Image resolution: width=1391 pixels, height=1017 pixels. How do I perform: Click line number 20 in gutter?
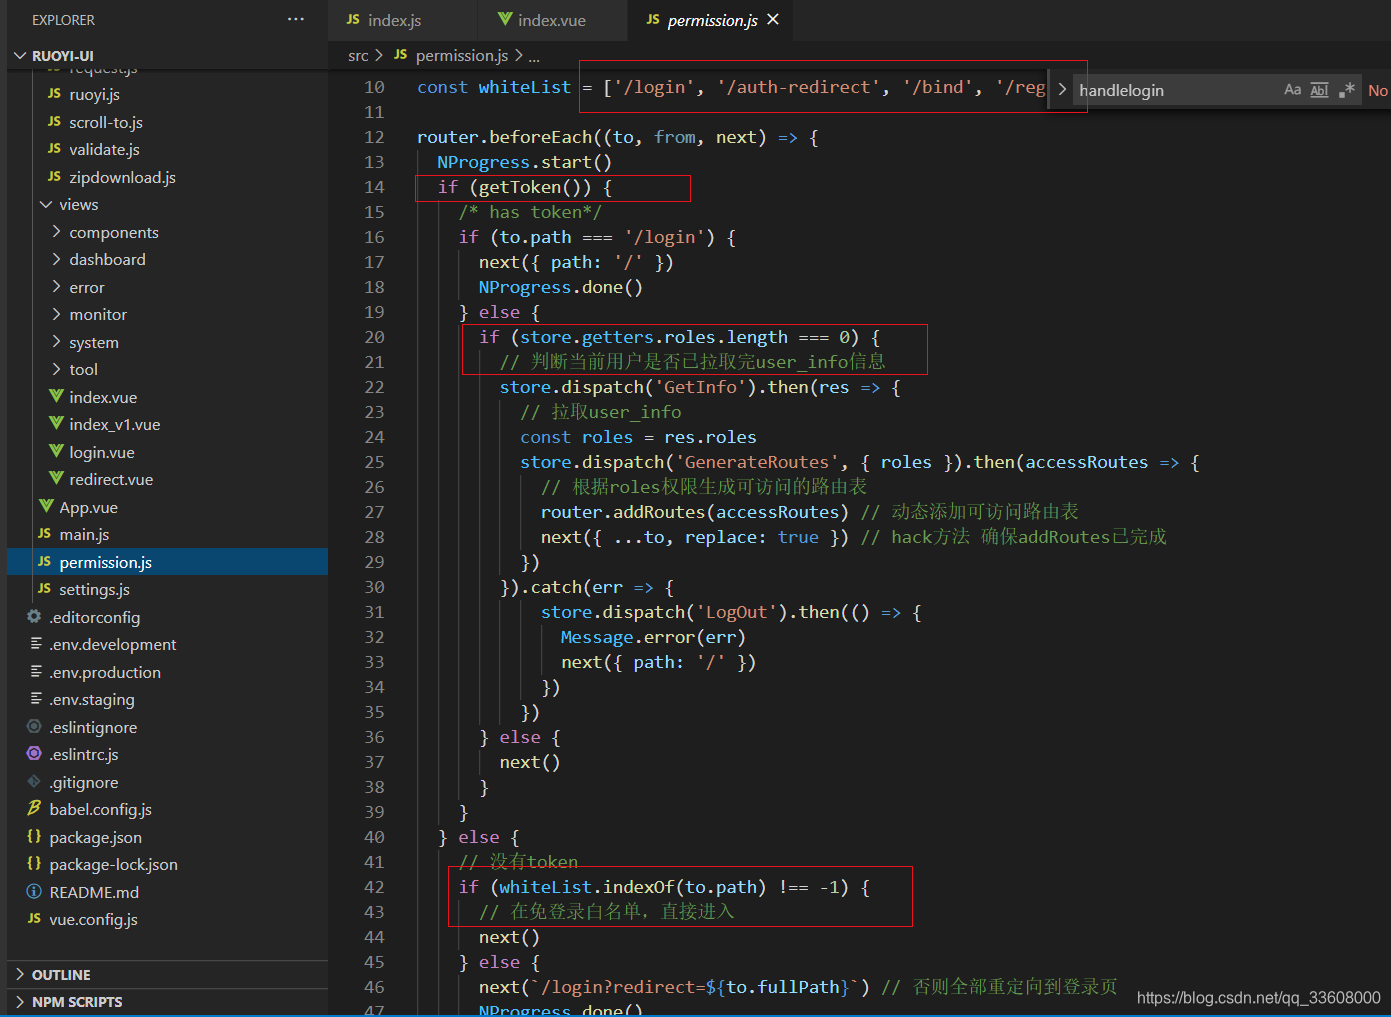(x=374, y=337)
